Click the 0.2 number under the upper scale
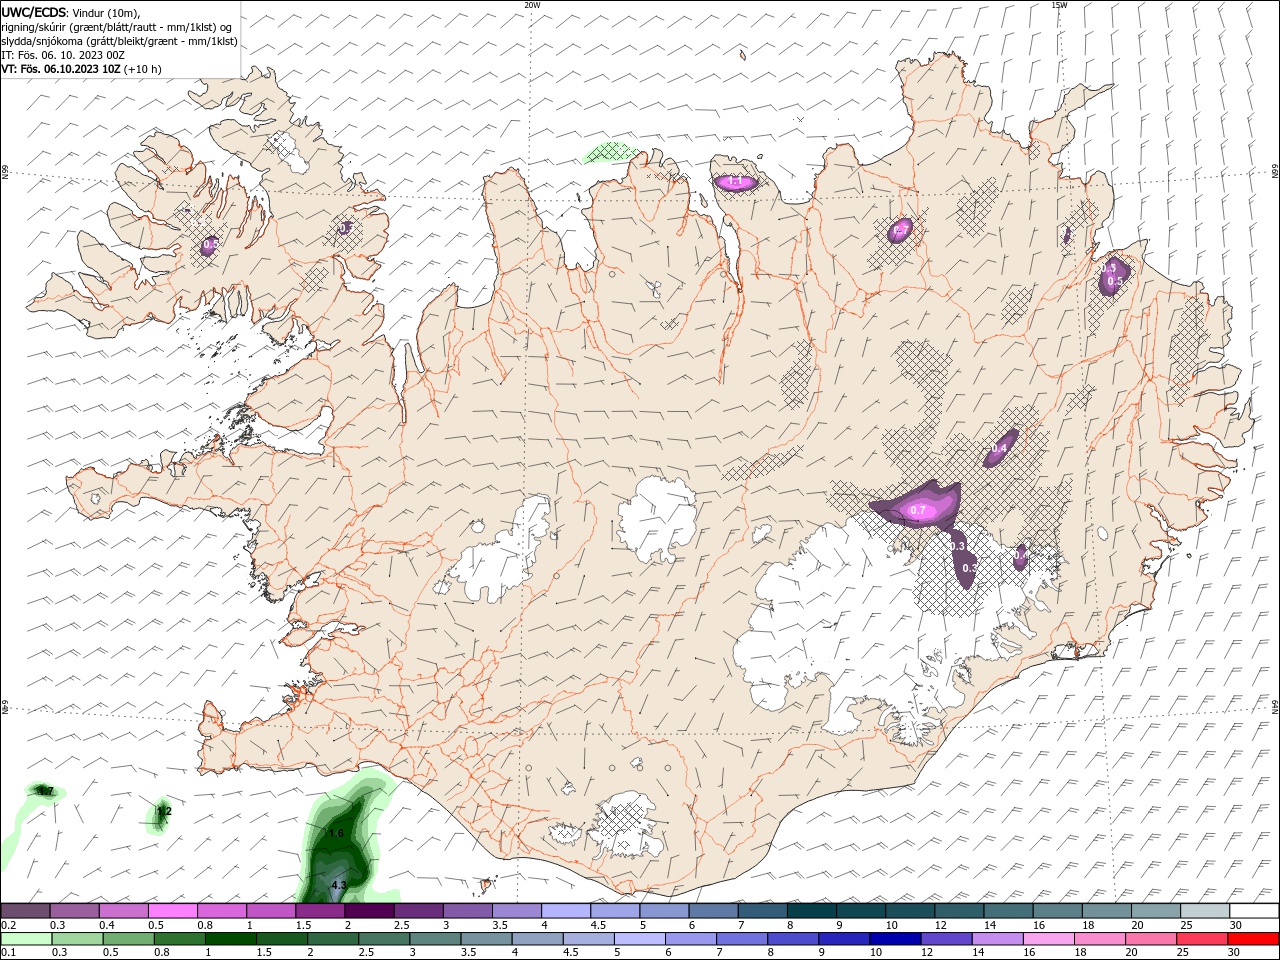The width and height of the screenshot is (1280, 960). 7,925
